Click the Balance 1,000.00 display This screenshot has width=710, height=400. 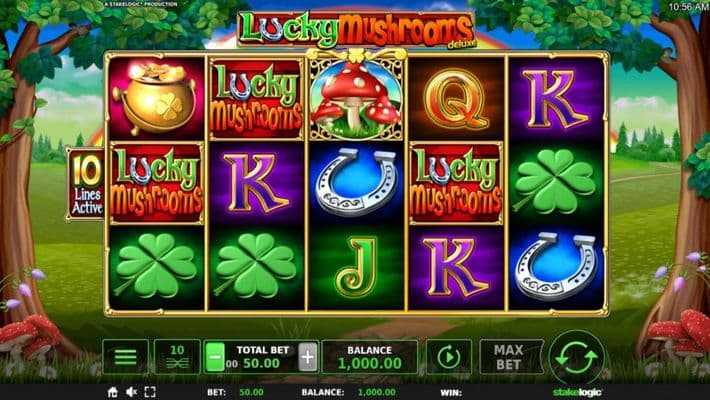(x=369, y=357)
